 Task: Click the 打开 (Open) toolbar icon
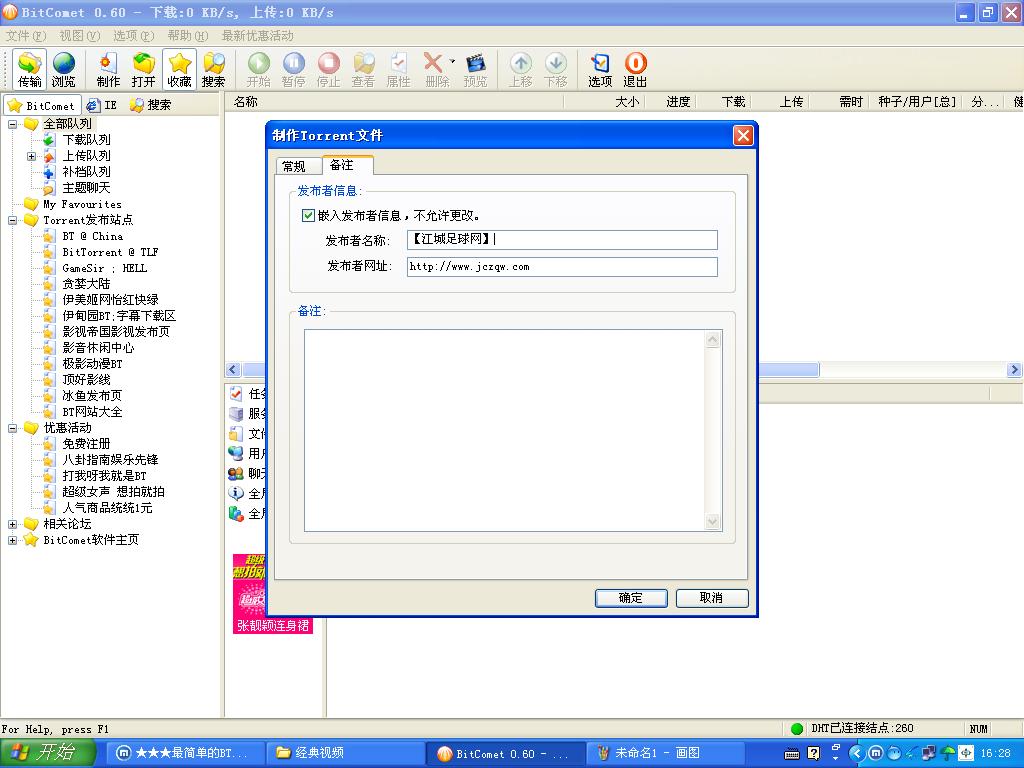[x=144, y=69]
